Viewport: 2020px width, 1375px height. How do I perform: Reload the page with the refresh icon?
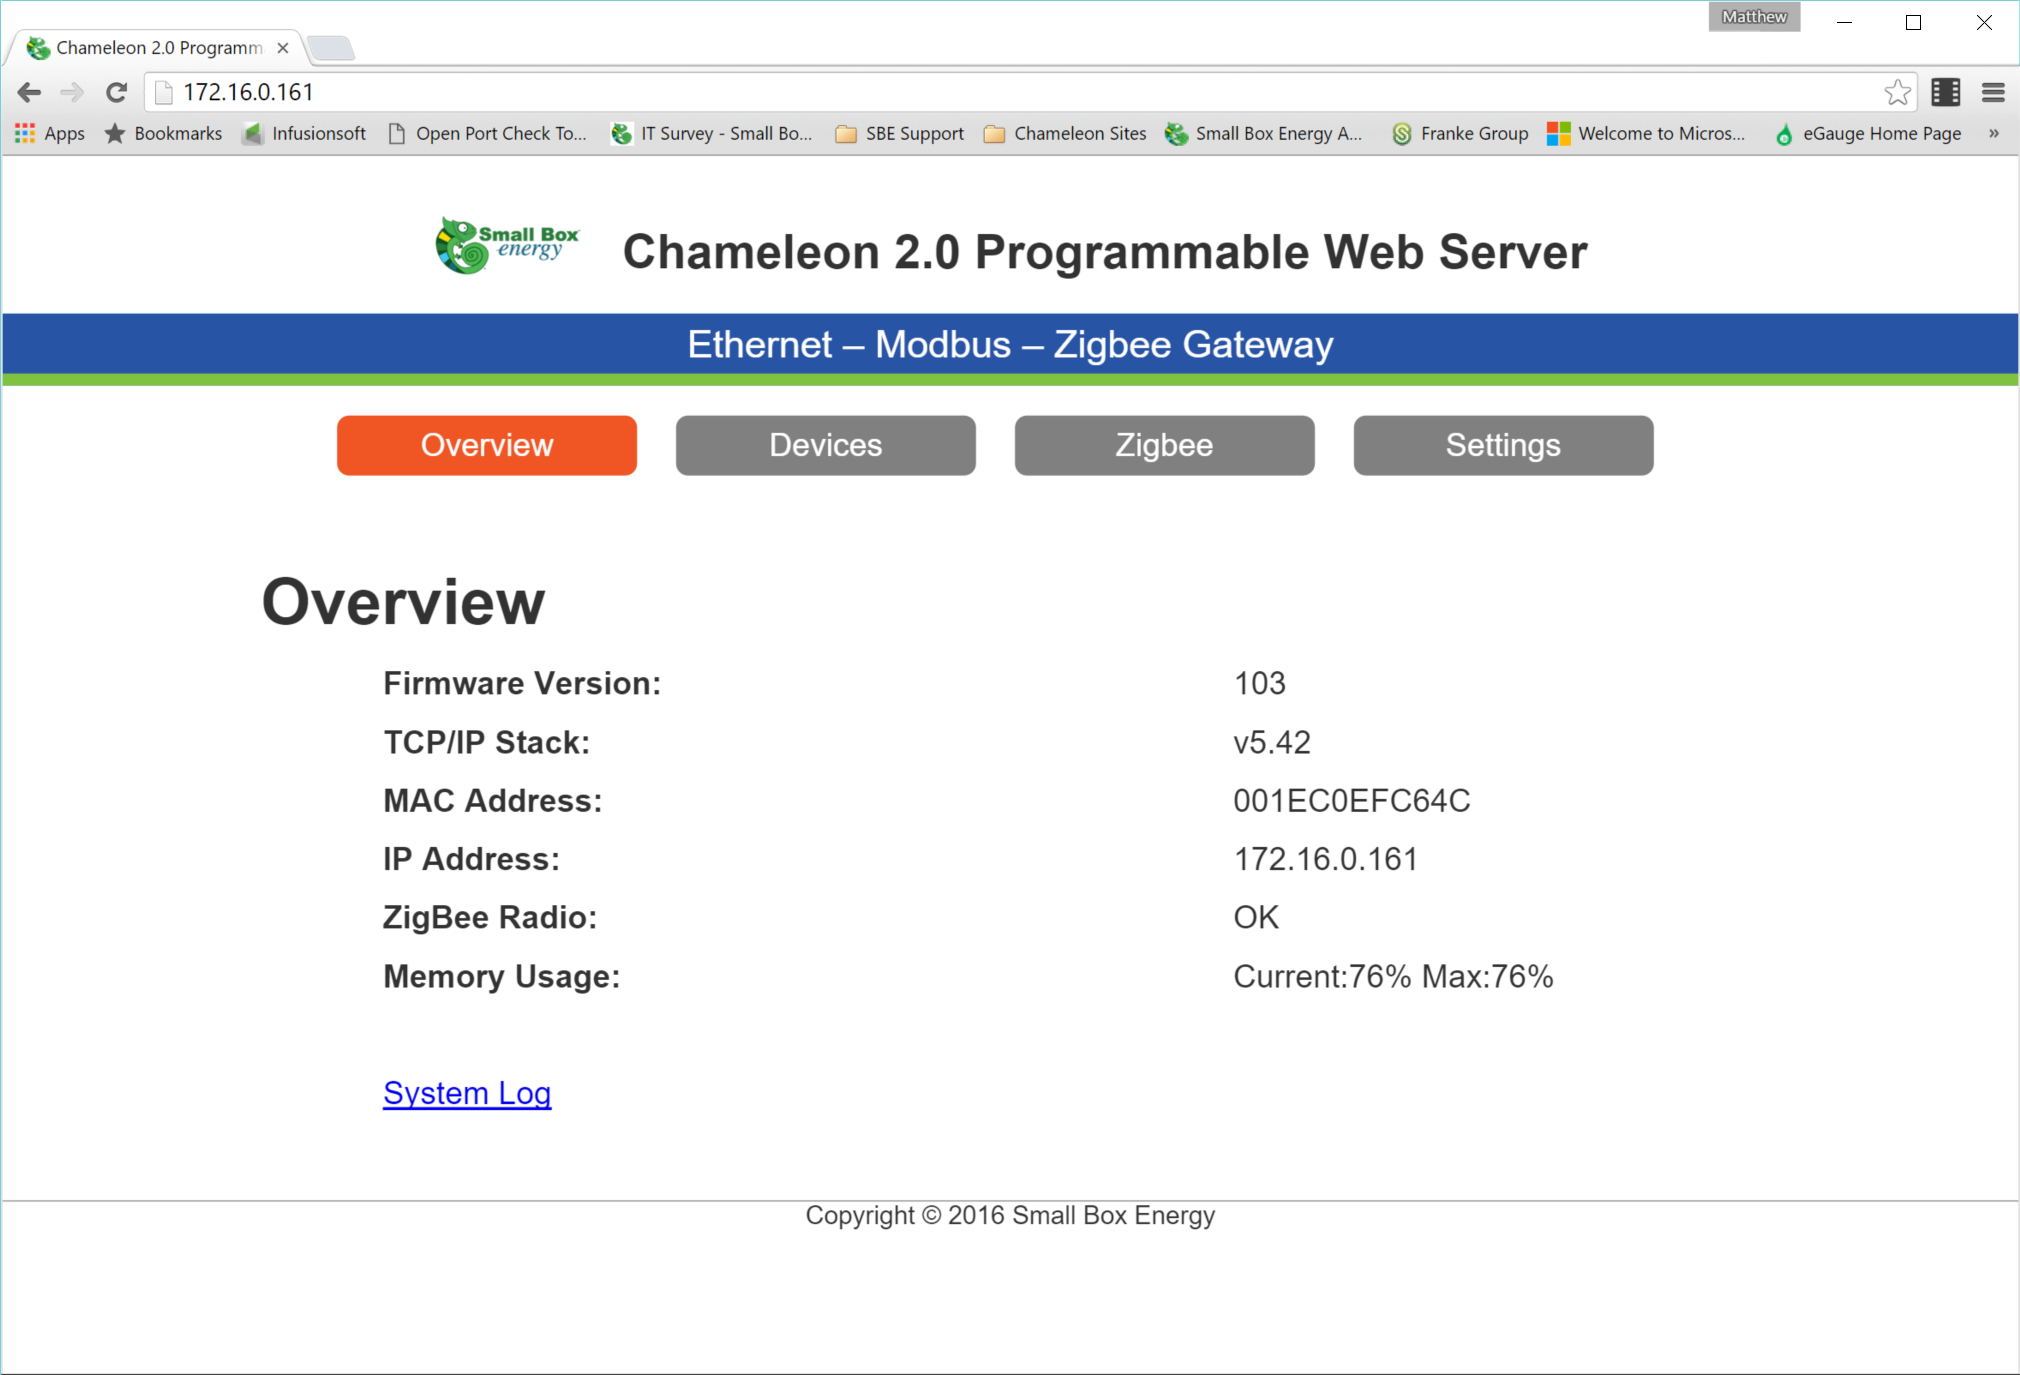(x=116, y=92)
